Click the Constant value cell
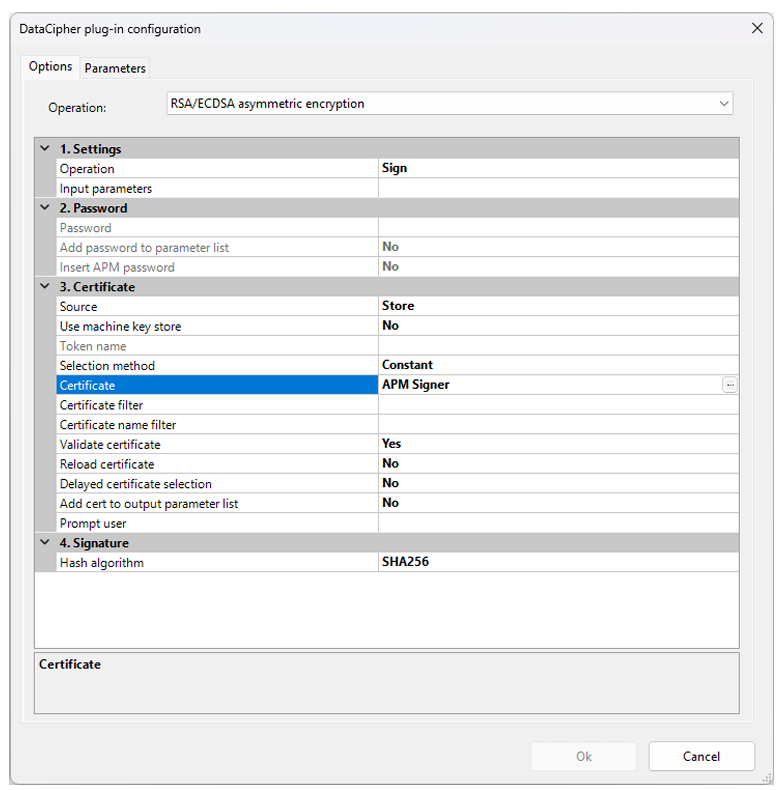Viewport: 782px width, 790px height. click(558, 365)
